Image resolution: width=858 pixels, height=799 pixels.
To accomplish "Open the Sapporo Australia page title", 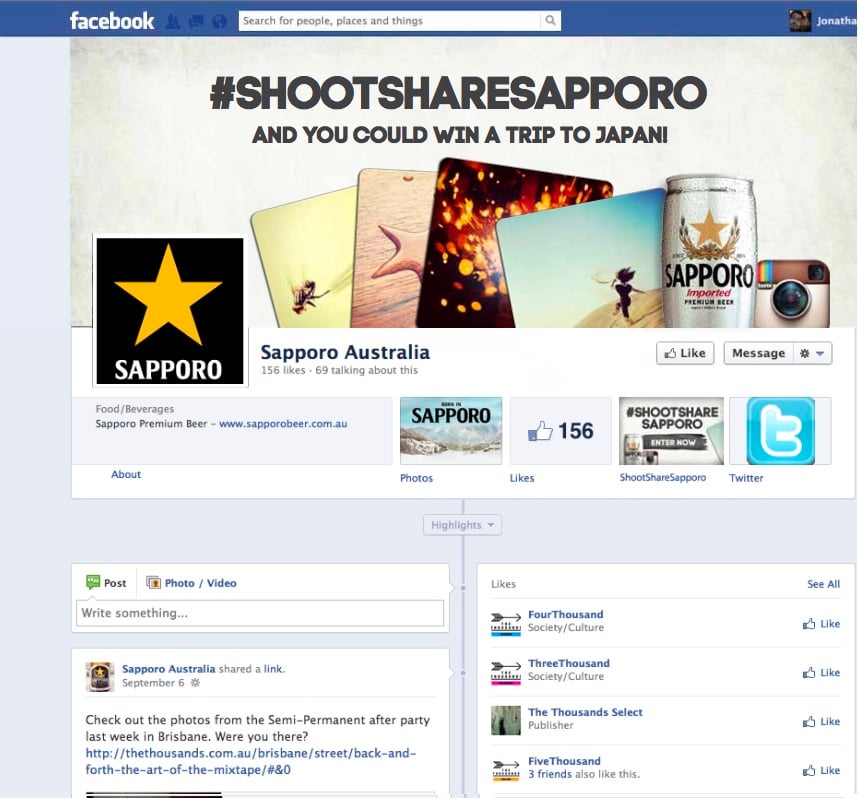I will click(345, 352).
